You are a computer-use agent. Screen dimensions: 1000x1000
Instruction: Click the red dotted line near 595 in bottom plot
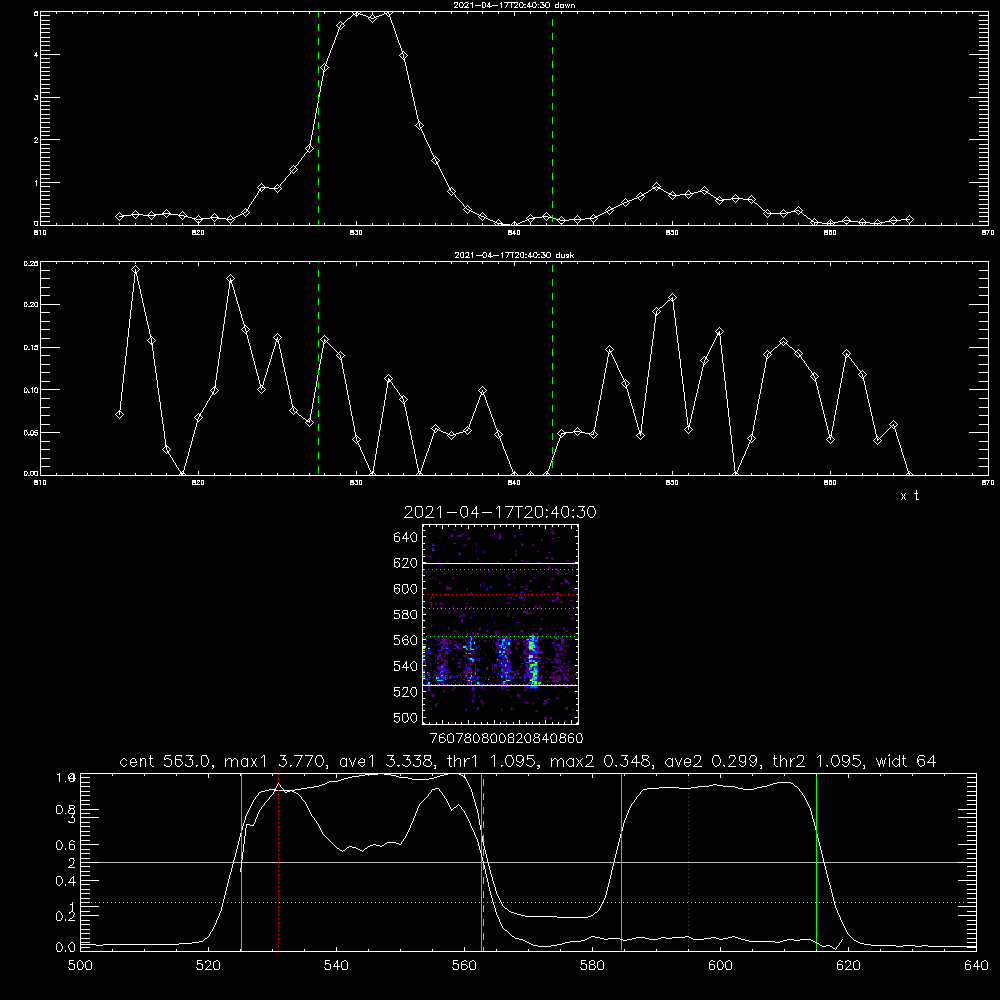click(688, 862)
